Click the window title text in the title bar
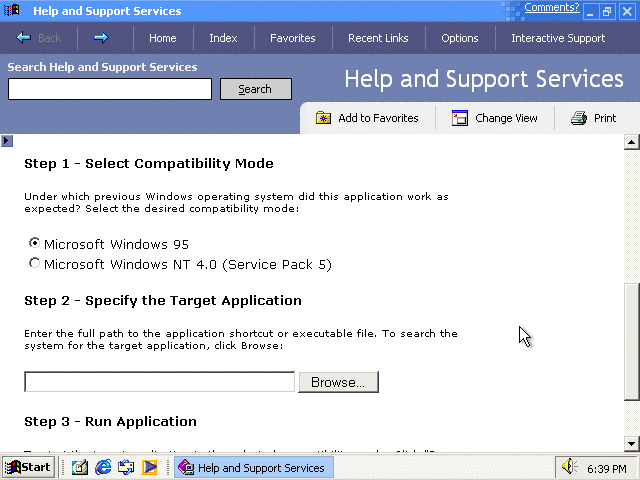Image resolution: width=640 pixels, height=480 pixels. coord(107,11)
